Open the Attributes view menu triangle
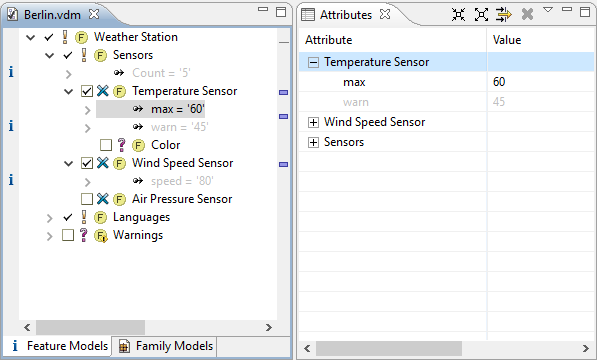Screen dimensions: 597x360 548,10
